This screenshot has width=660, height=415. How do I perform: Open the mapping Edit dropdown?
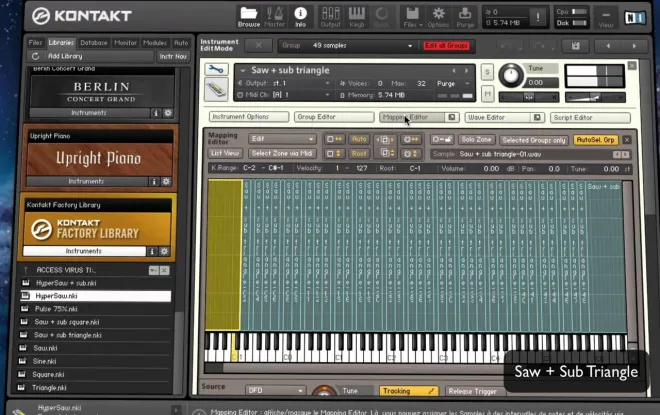pos(282,139)
